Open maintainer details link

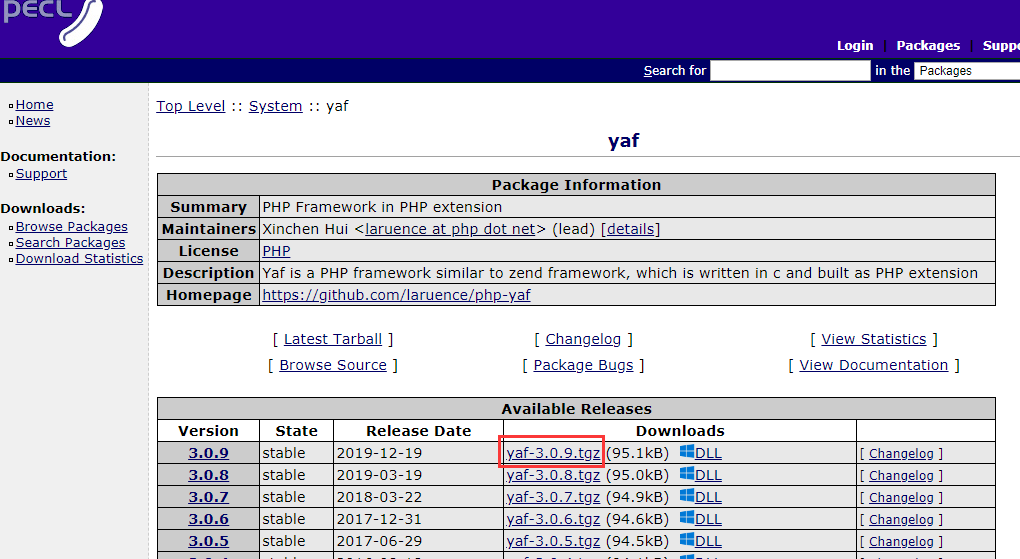(x=630, y=229)
